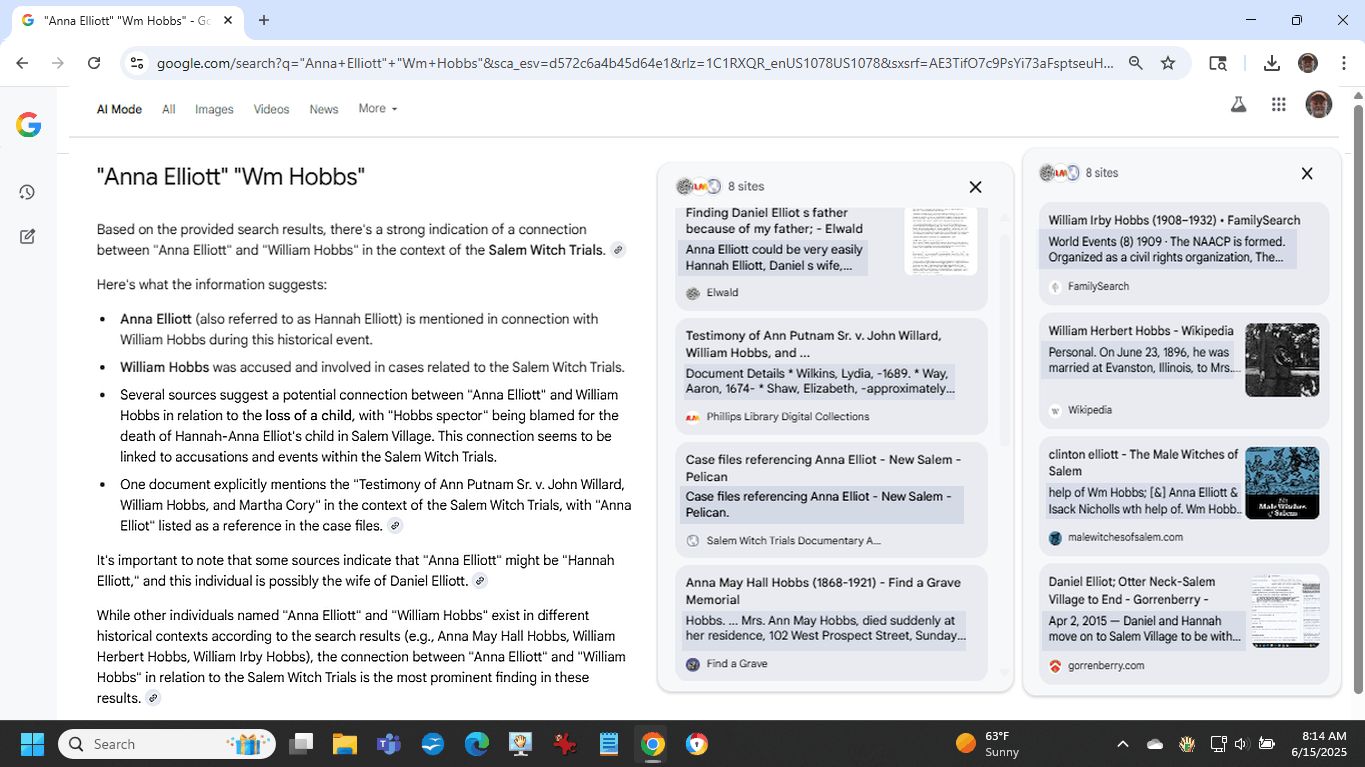Switch to the Images tab
1365x767 pixels.
[x=214, y=110]
